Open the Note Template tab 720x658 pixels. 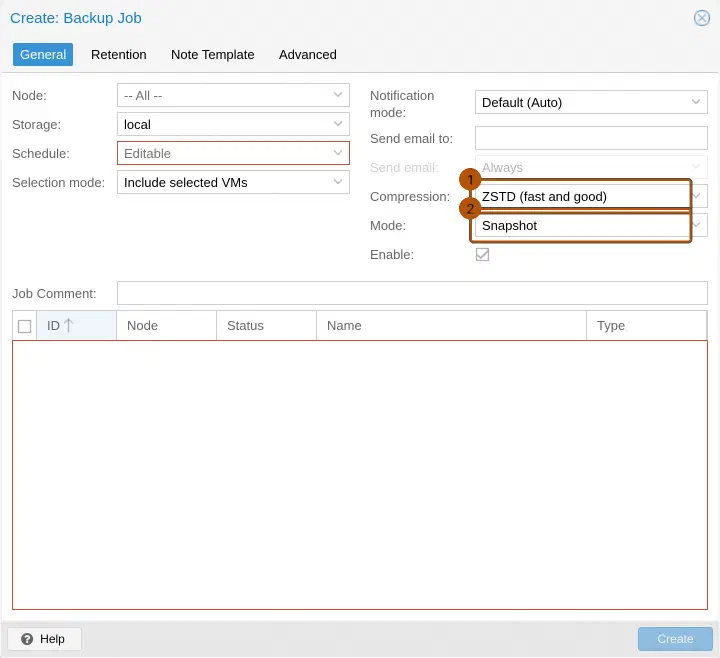(213, 55)
